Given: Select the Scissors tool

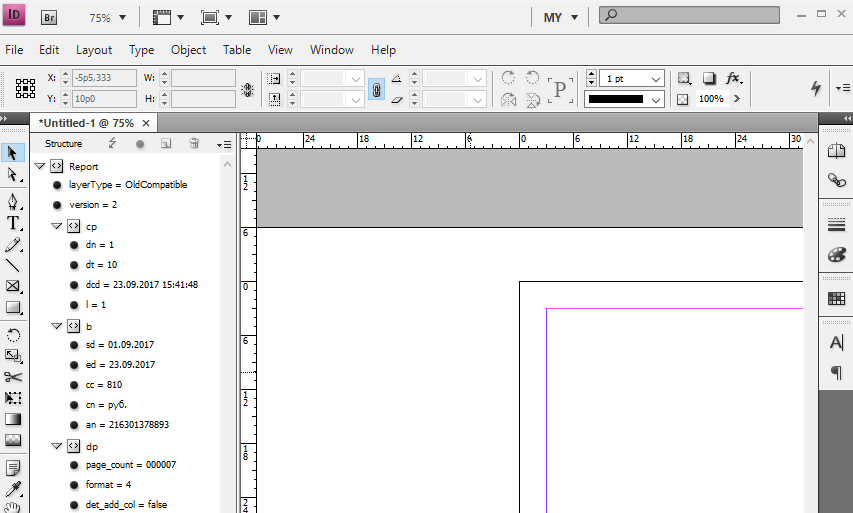Looking at the screenshot, I should tap(13, 377).
